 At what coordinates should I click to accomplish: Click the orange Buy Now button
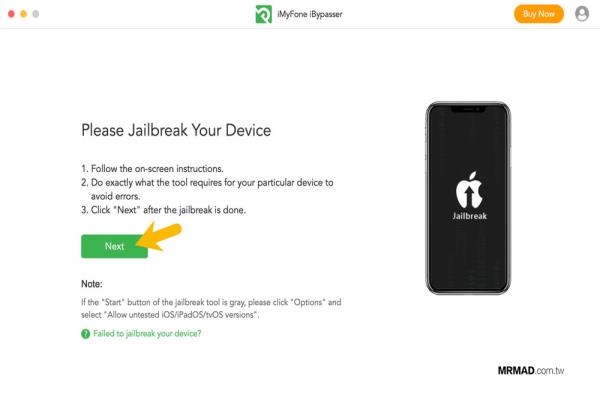point(538,14)
